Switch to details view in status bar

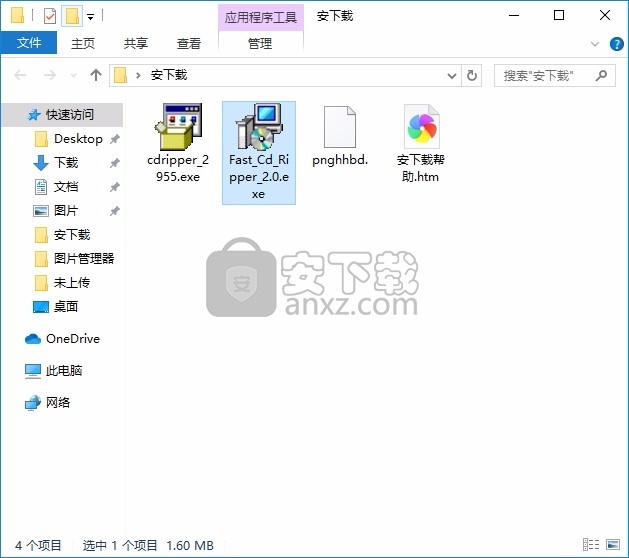click(591, 545)
